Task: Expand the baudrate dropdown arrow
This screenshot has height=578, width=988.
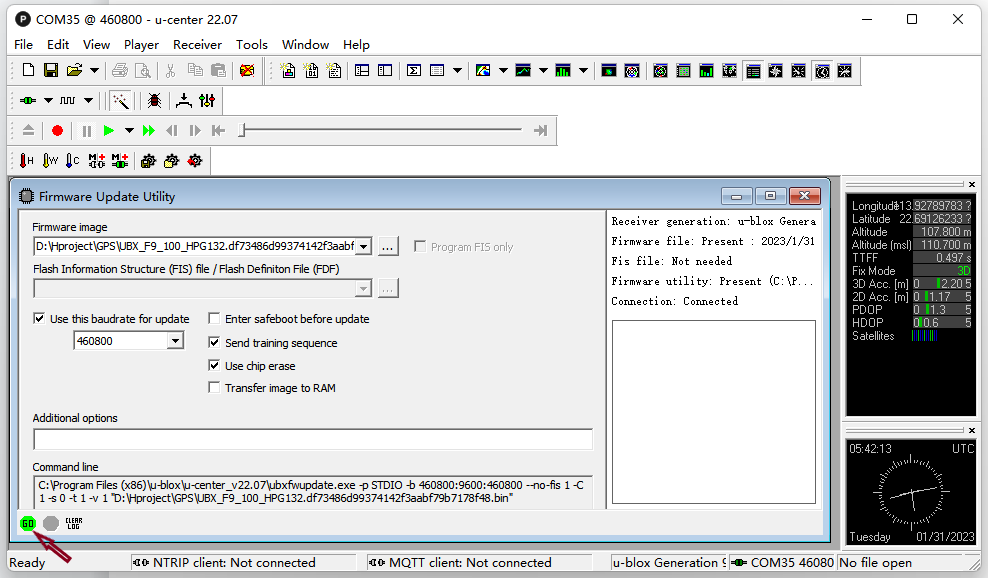Action: 88,100
